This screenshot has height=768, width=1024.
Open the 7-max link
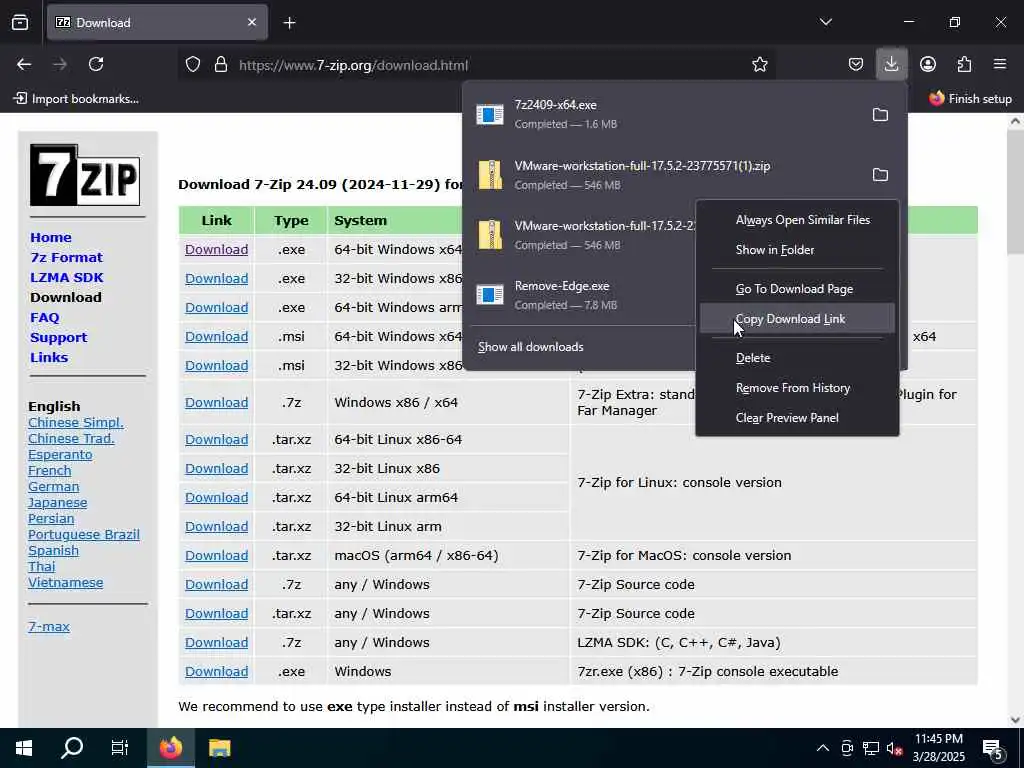[49, 626]
